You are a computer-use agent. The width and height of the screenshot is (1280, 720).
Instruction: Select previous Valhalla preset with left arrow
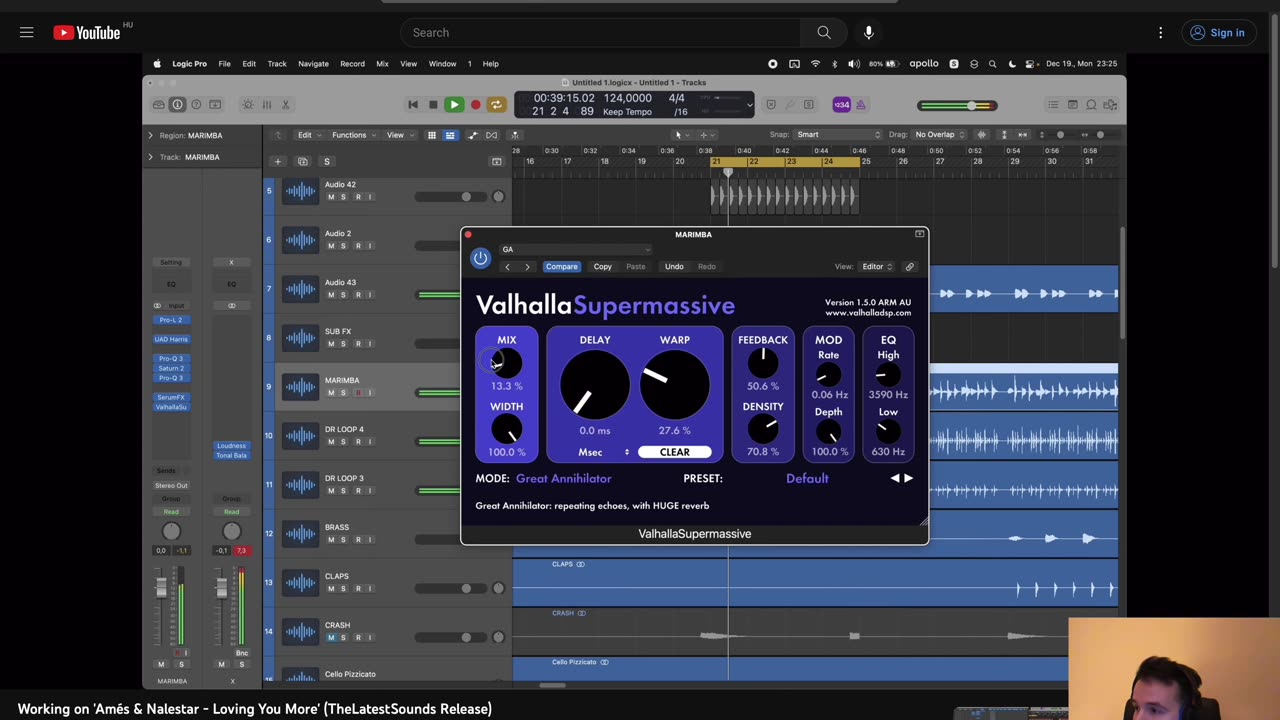[x=895, y=478]
